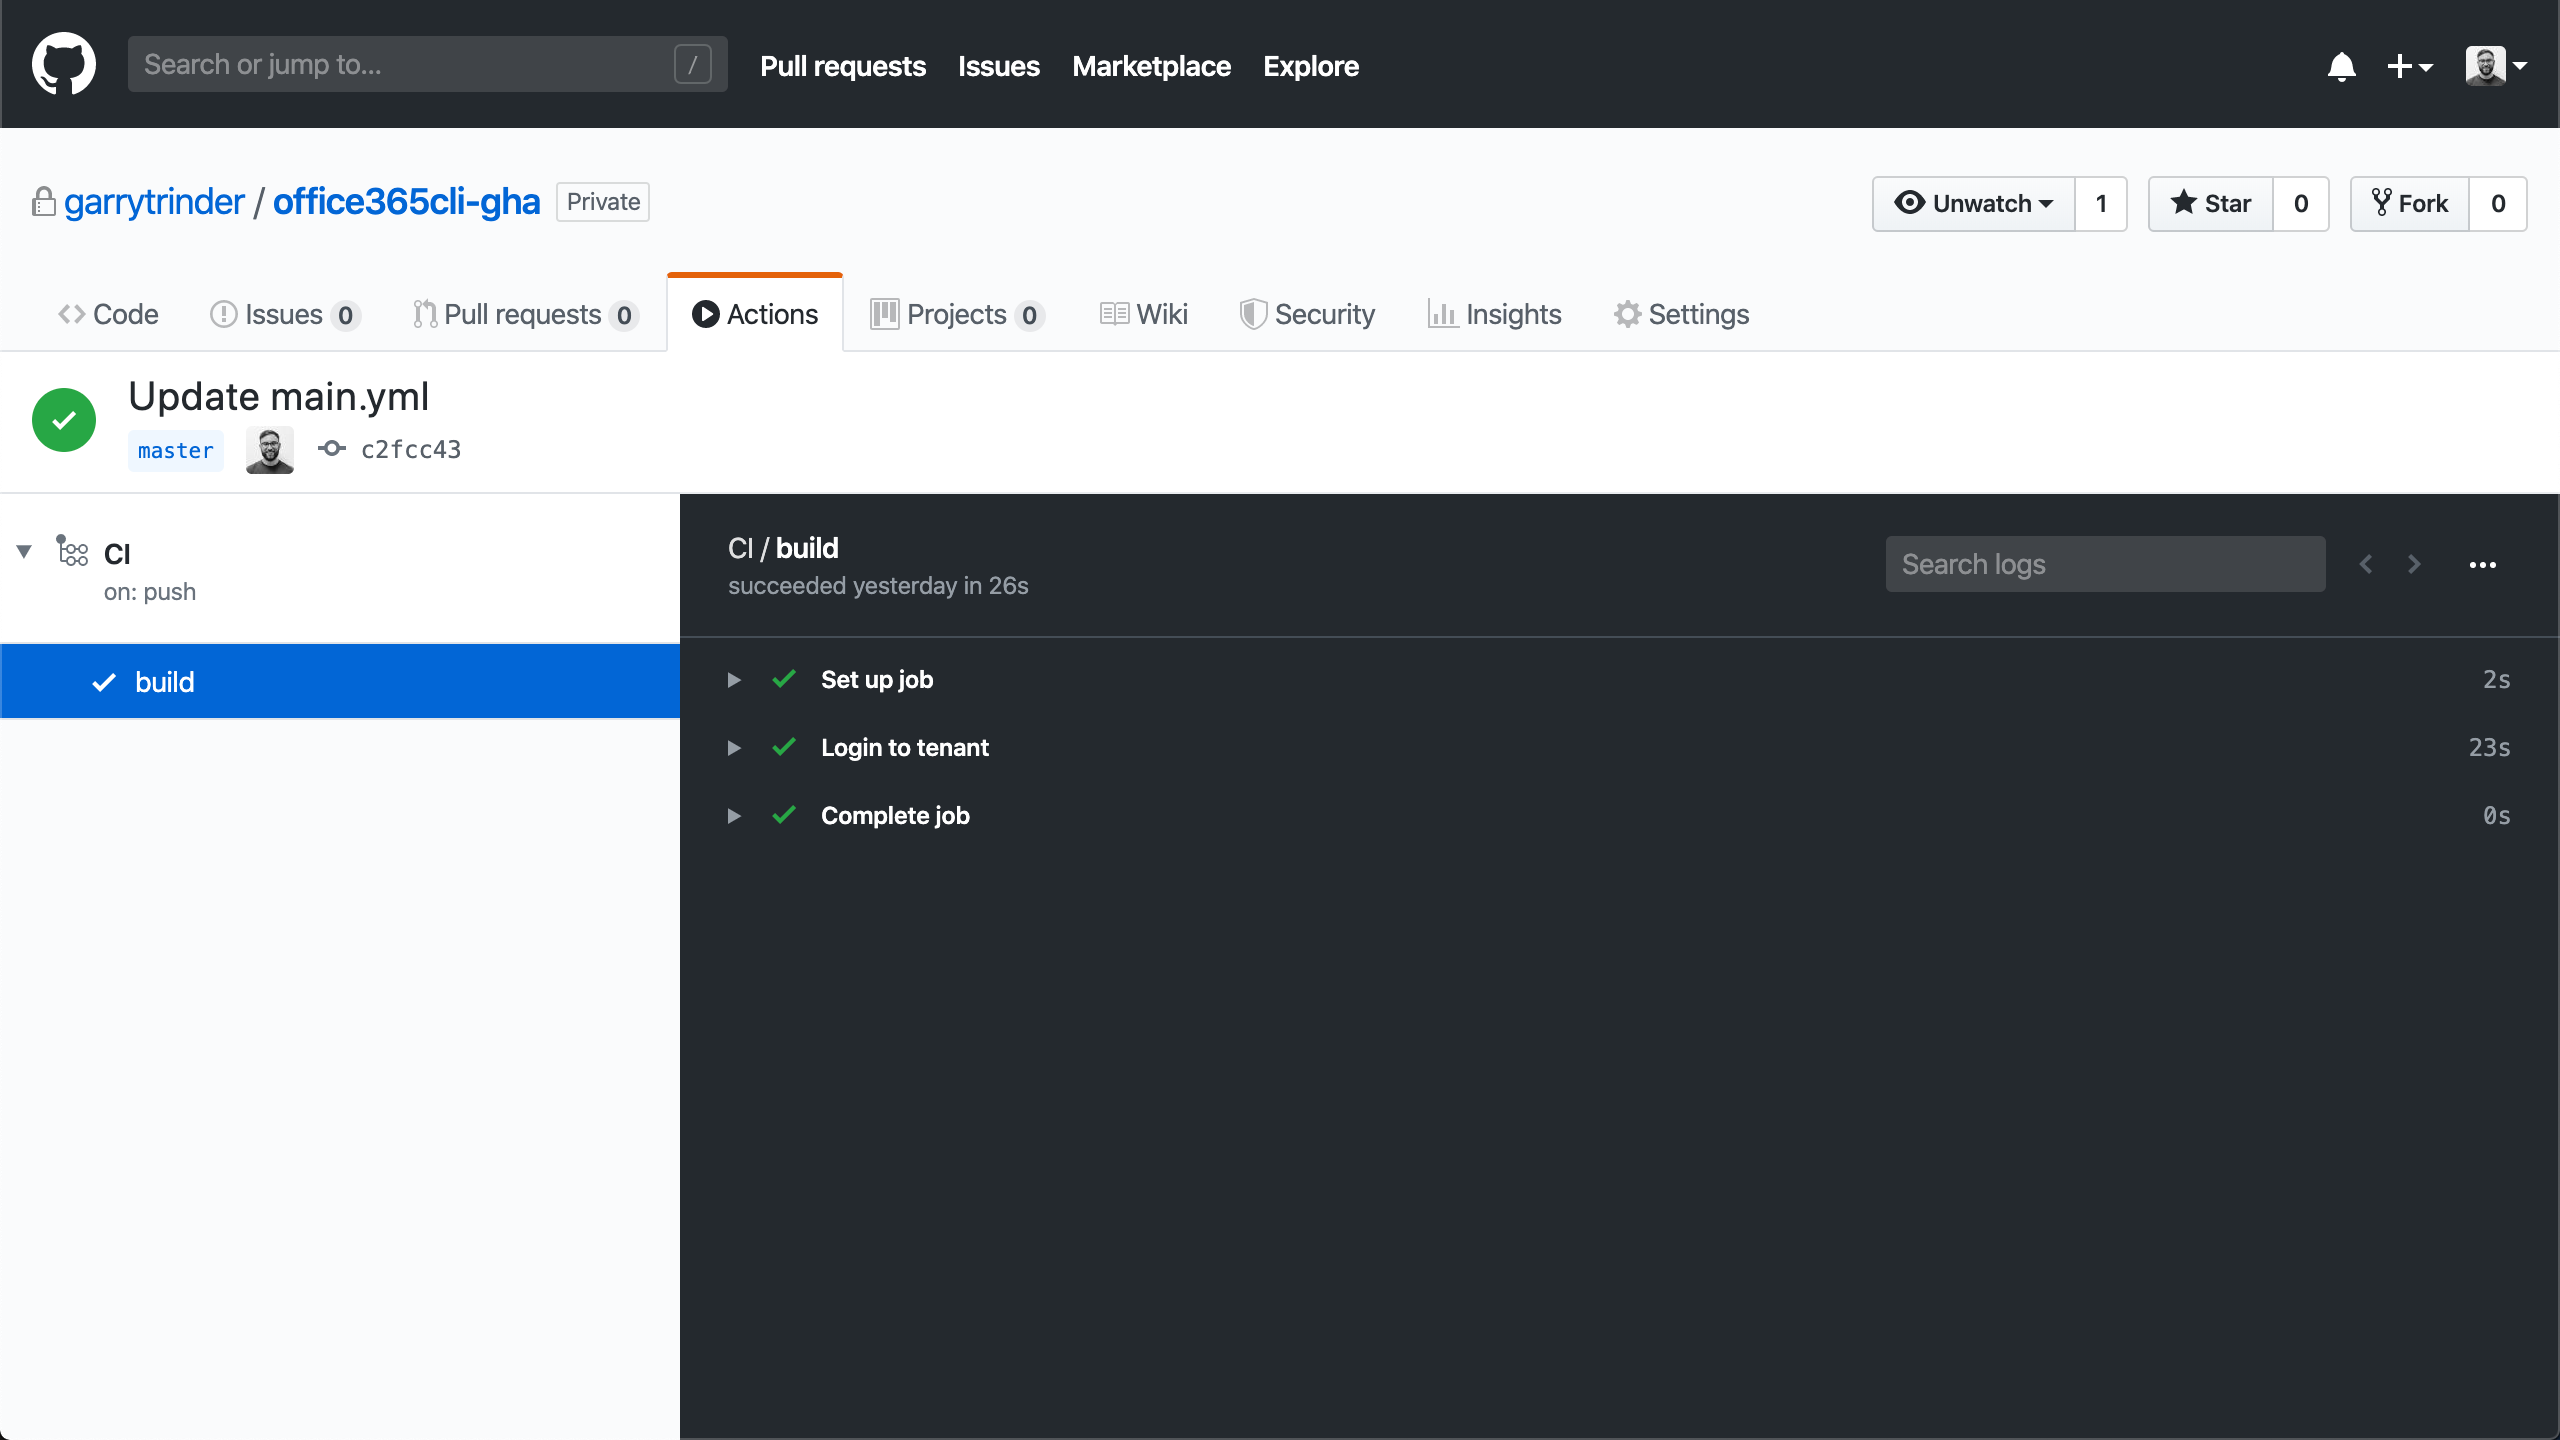Viewport: 2560px width, 1440px height.
Task: Go to Explore
Action: (x=1310, y=66)
